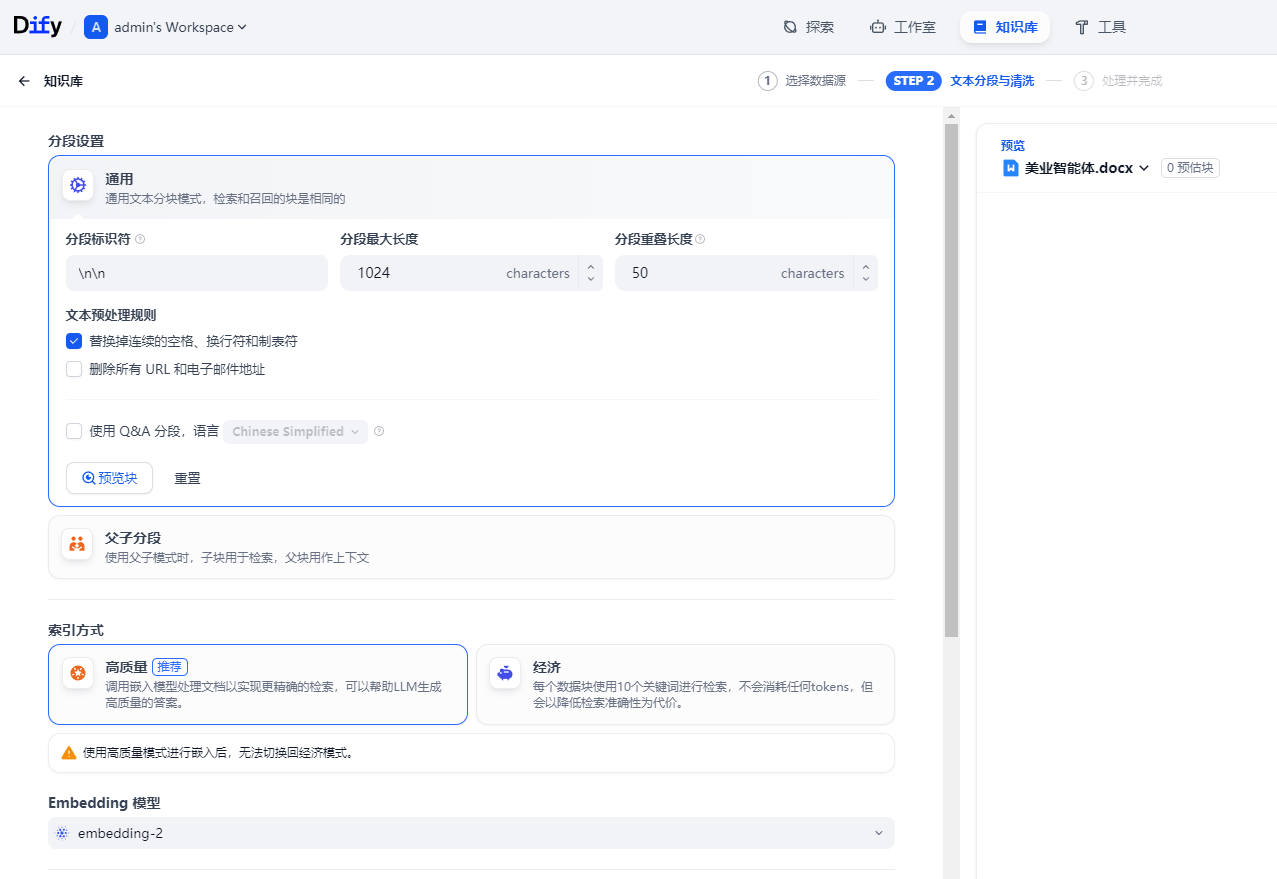Click the 分段标识符 input field
This screenshot has height=879, width=1277.
196,273
